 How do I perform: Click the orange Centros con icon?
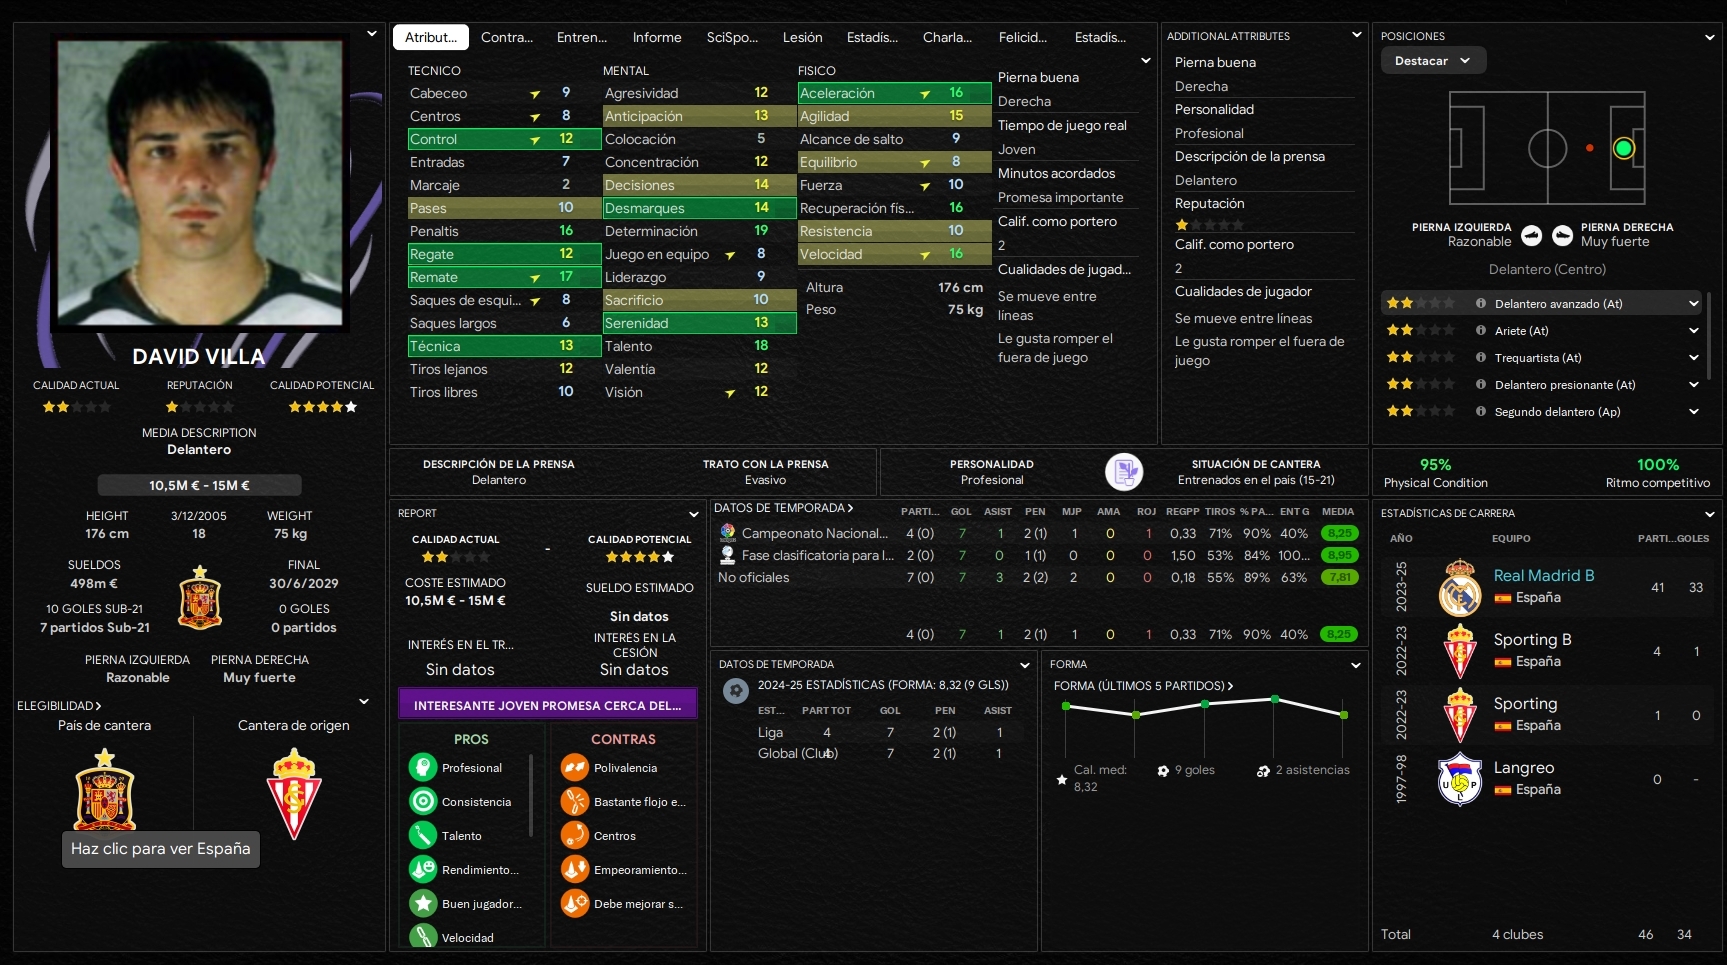[x=575, y=835]
